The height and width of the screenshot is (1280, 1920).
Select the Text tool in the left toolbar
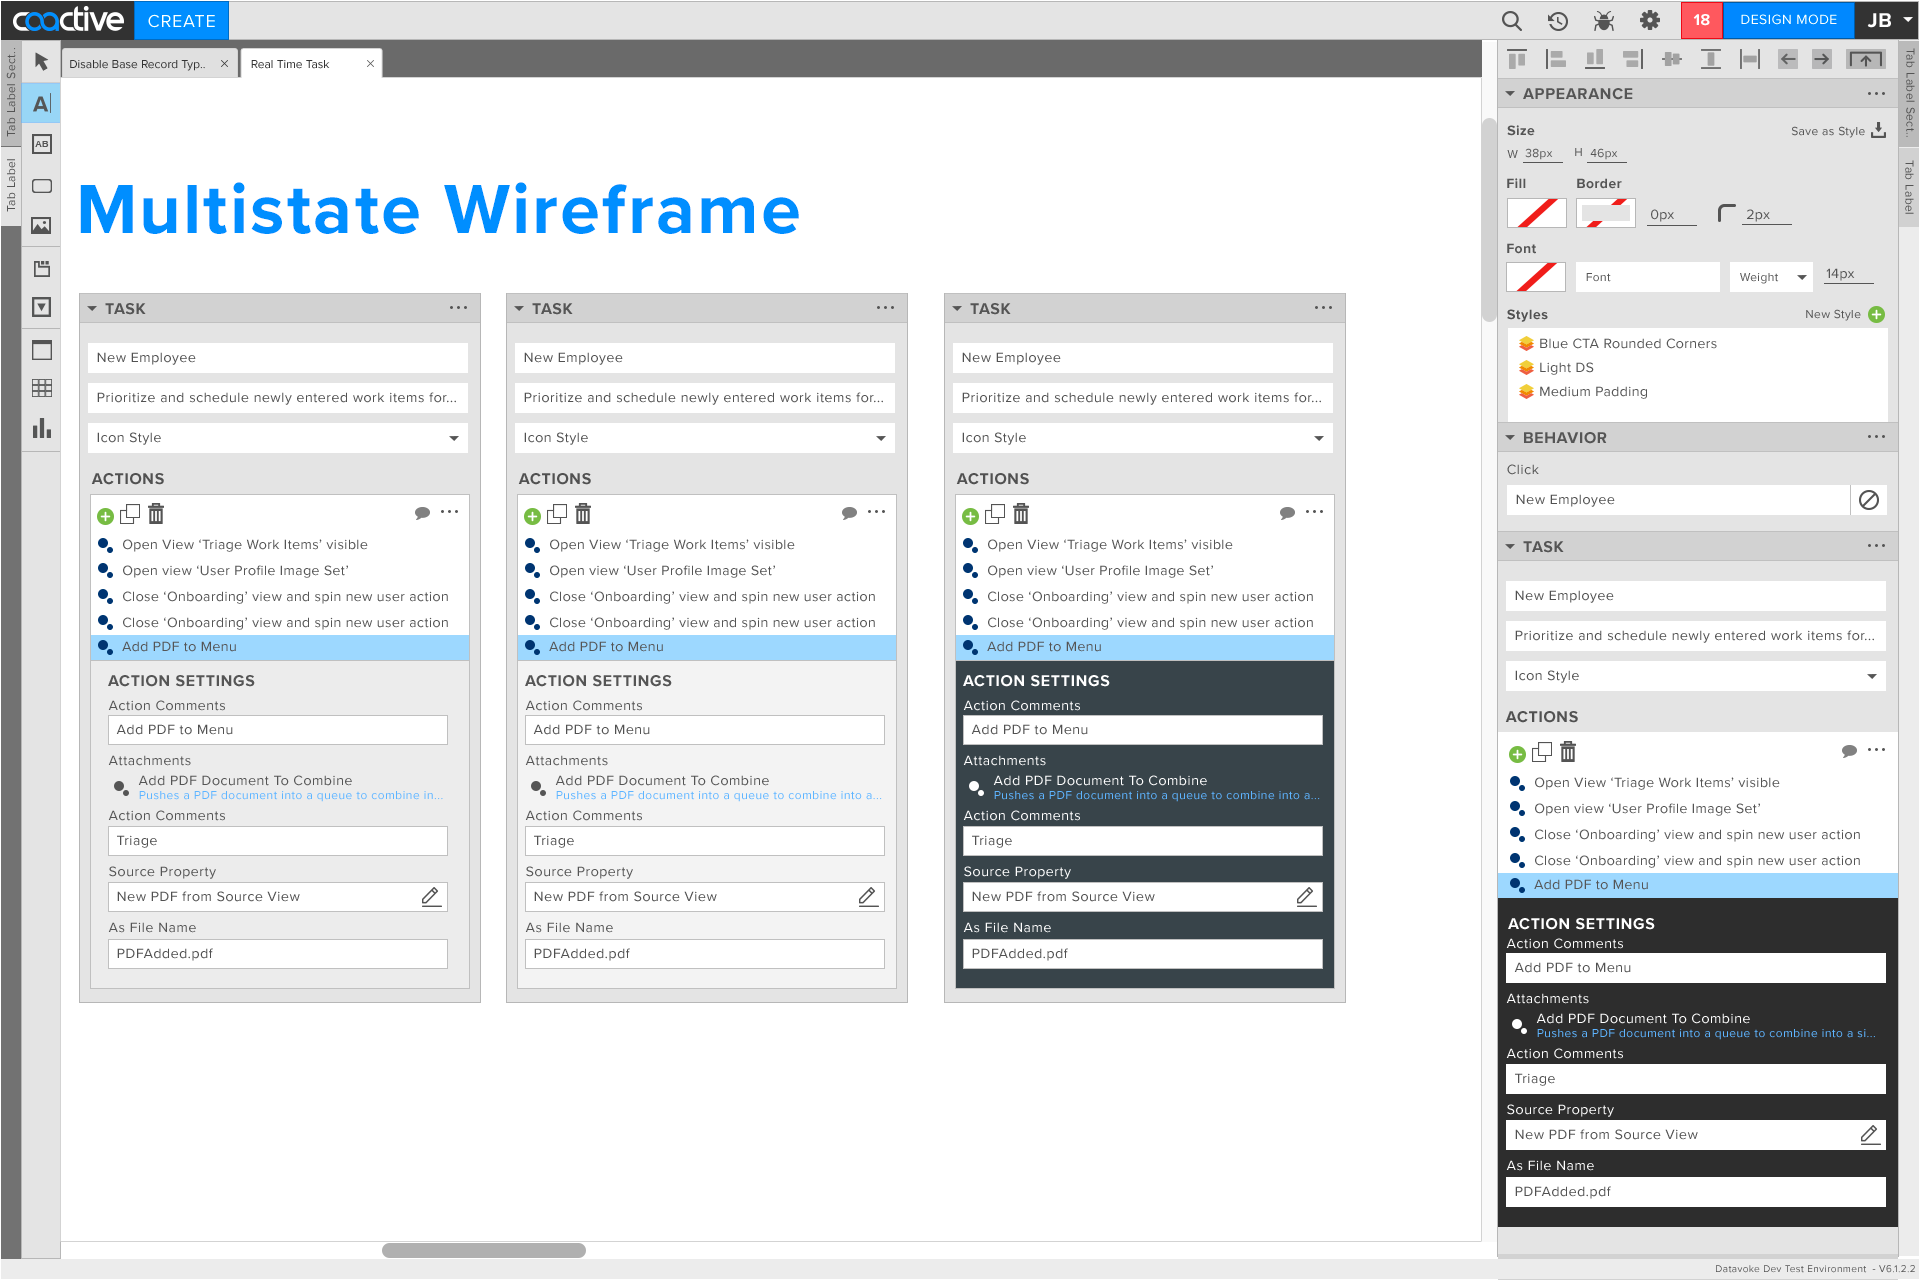[41, 102]
